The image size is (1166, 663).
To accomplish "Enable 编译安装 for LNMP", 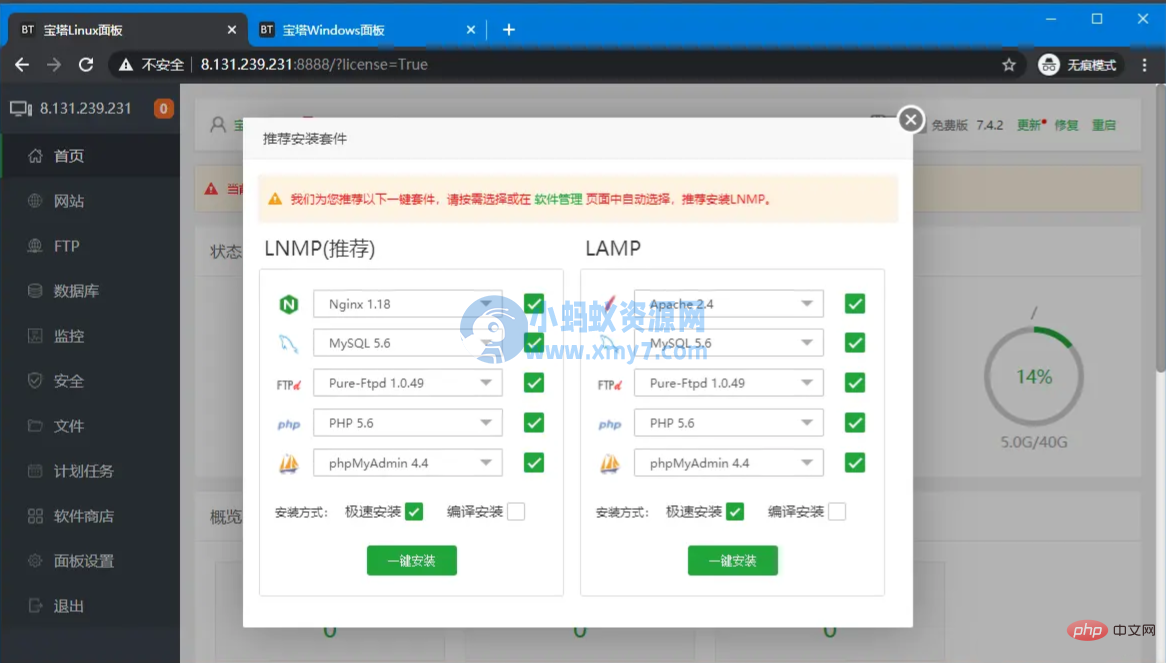I will point(516,511).
